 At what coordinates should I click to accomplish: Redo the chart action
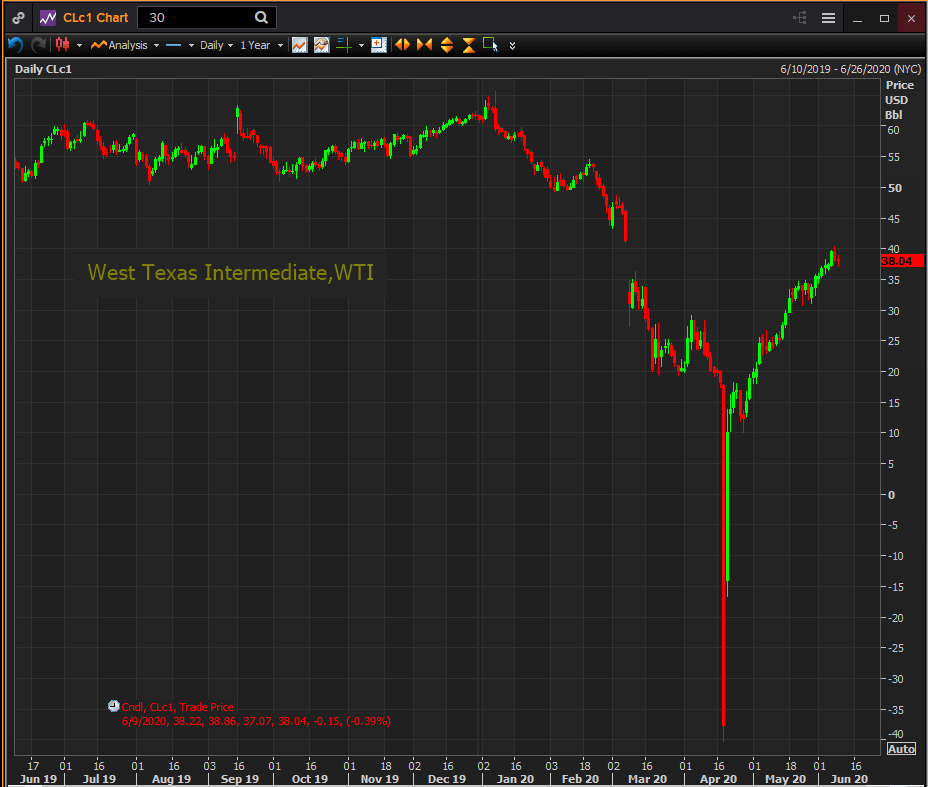[38, 45]
